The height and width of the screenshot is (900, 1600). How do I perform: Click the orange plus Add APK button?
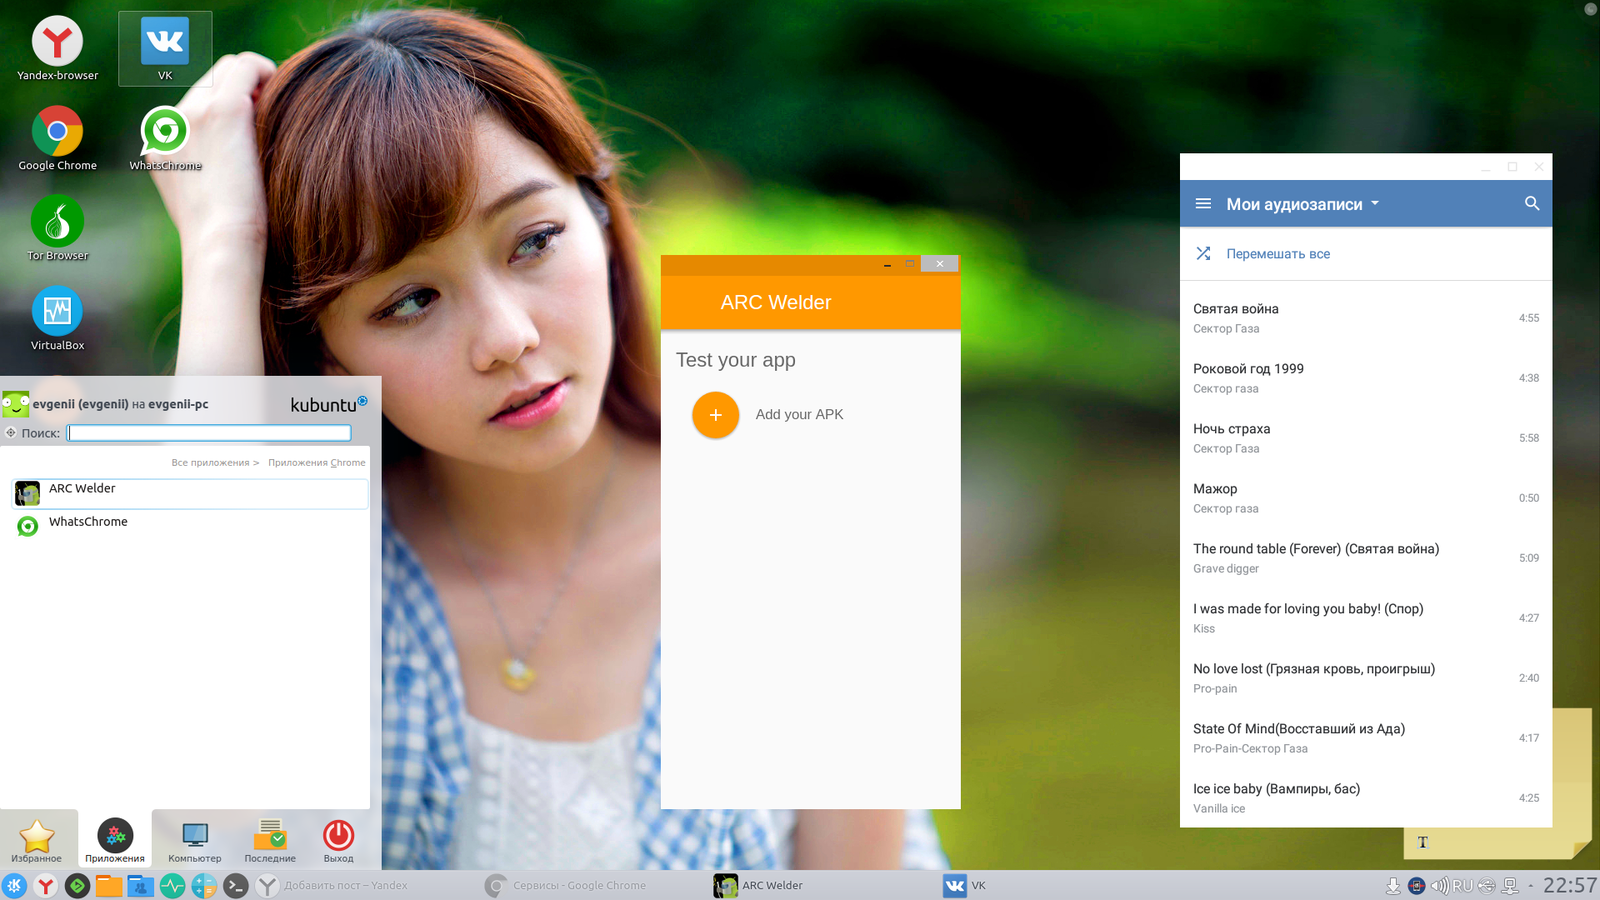pyautogui.click(x=715, y=414)
